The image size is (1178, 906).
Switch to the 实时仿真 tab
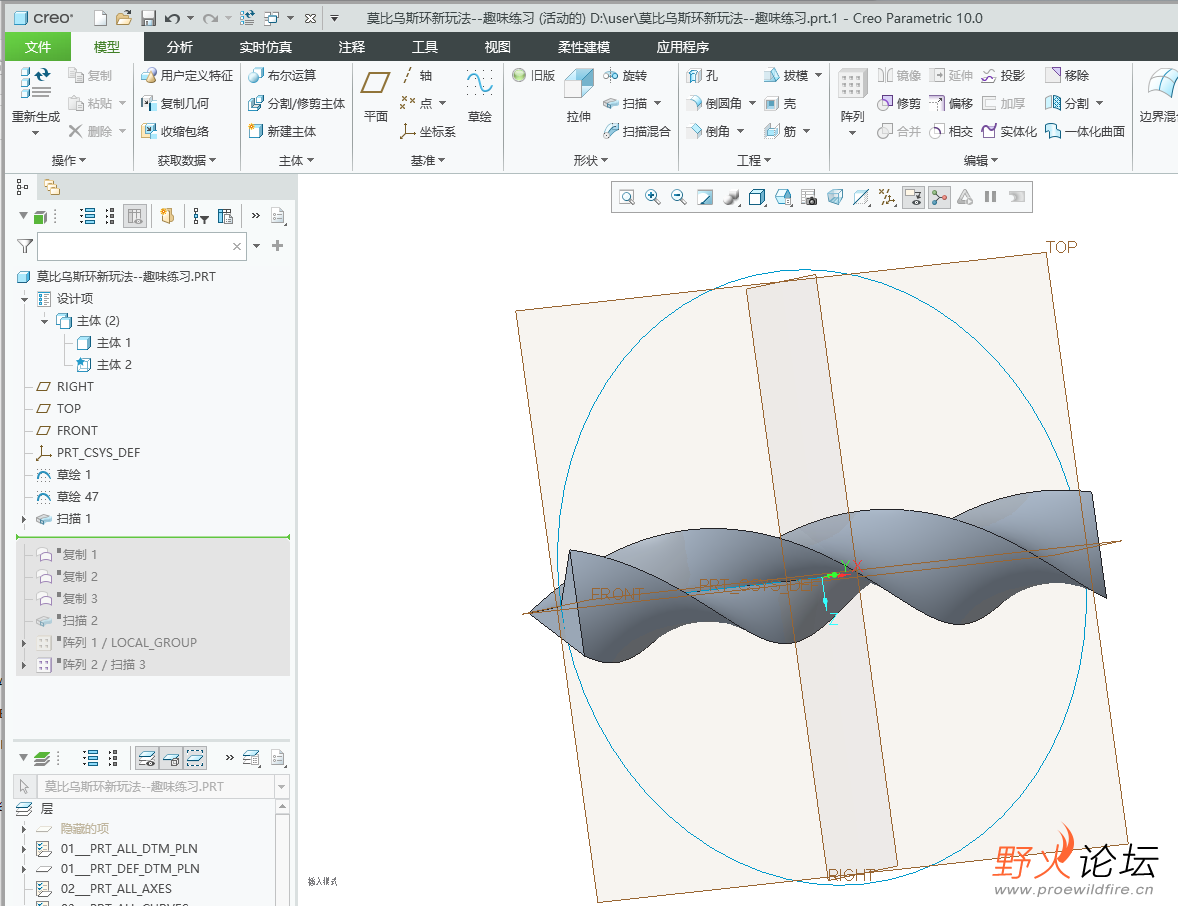coord(265,47)
